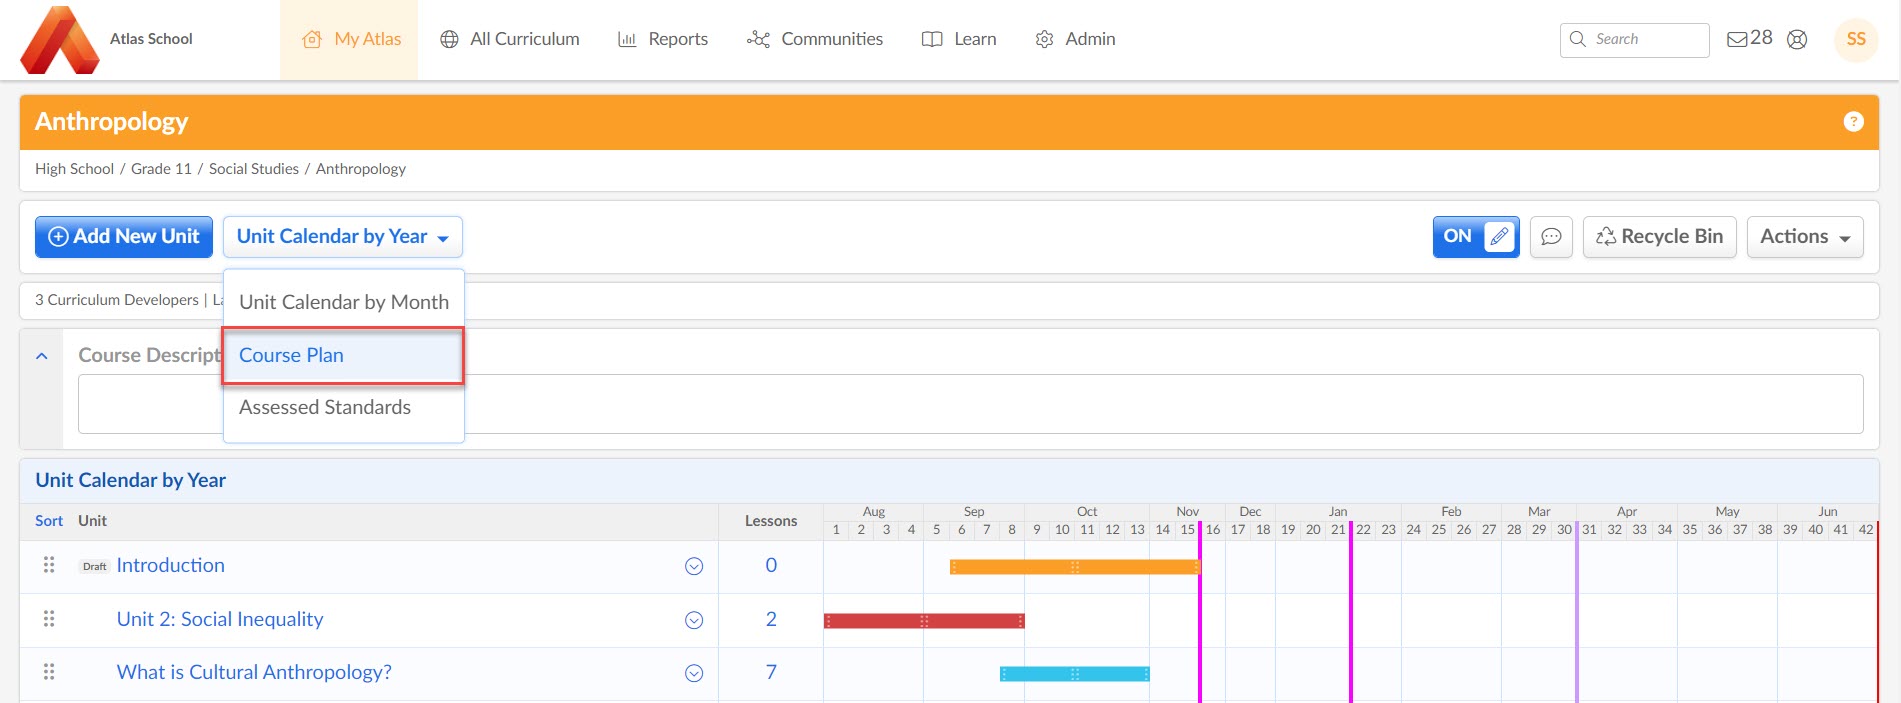The height and width of the screenshot is (703, 1901).
Task: Open the Communities menu
Action: pyautogui.click(x=815, y=39)
